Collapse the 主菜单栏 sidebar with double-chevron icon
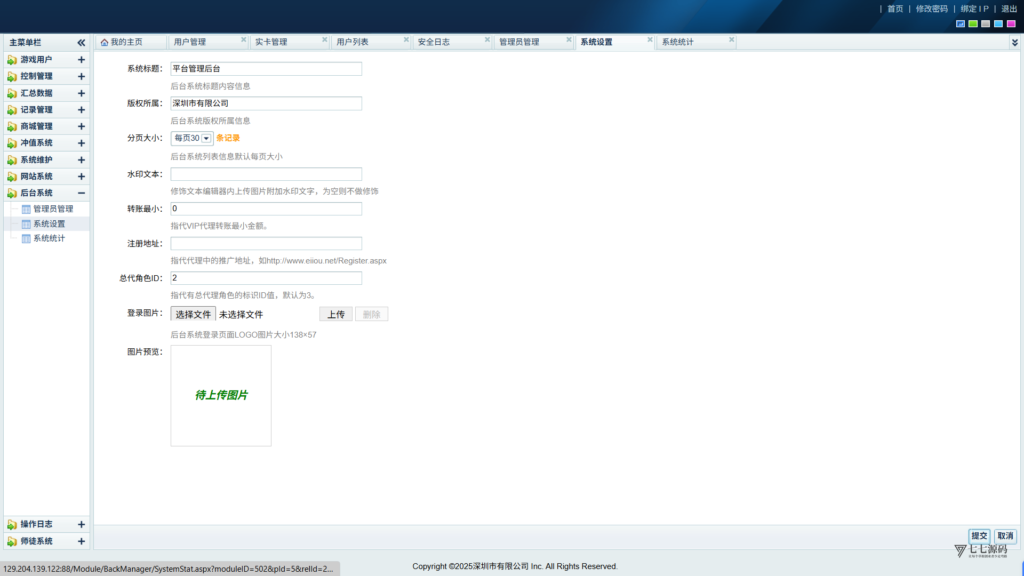The image size is (1024, 576). tap(81, 42)
